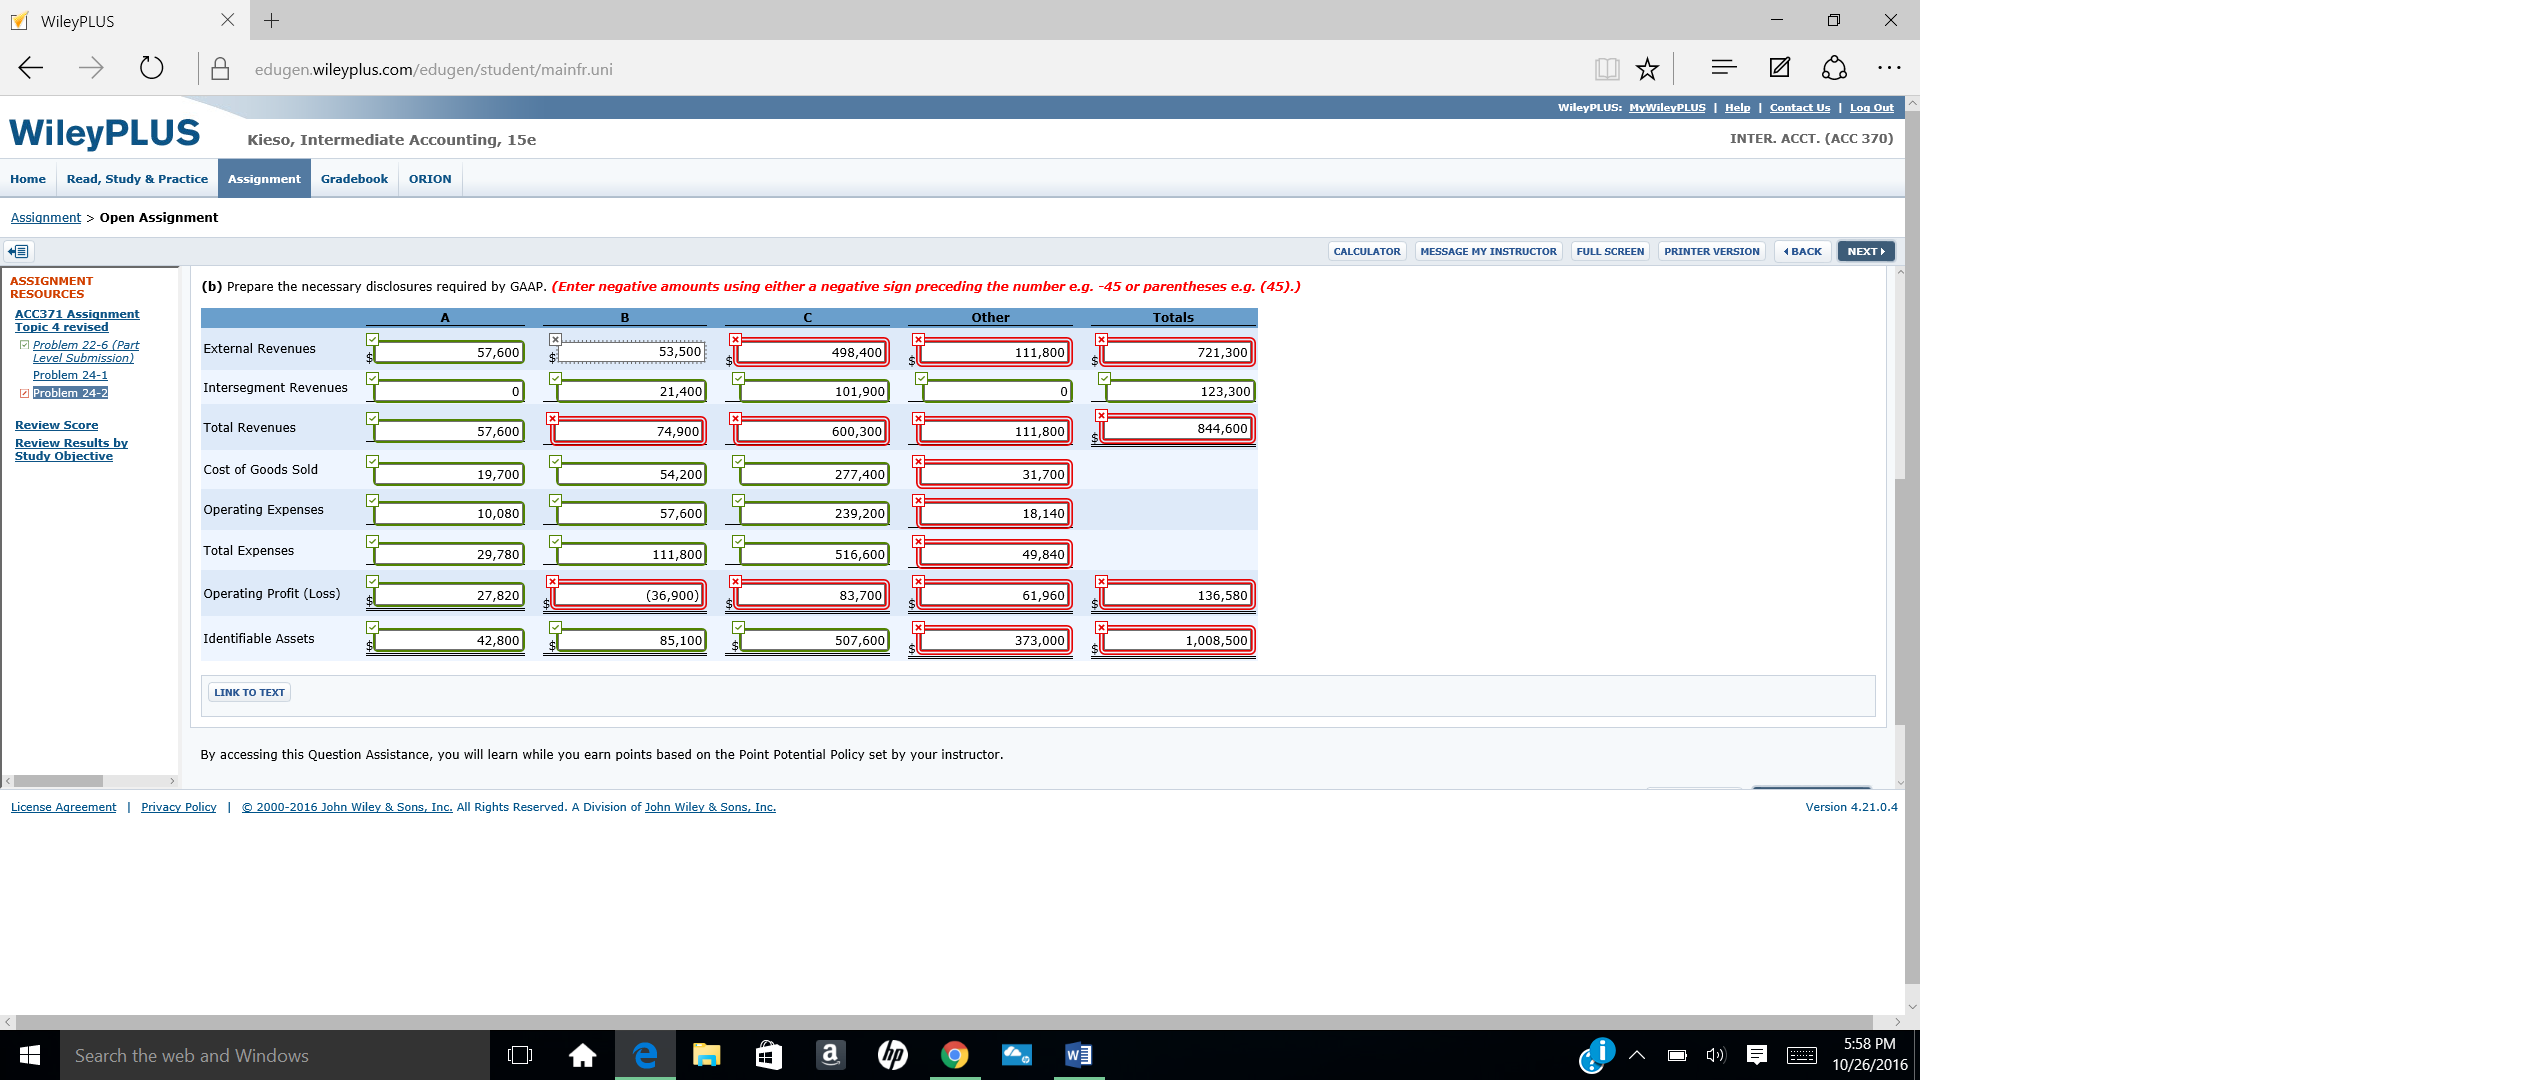Image resolution: width=2526 pixels, height=1080 pixels.
Task: Click the green check beside A External Revenues
Action: (x=372, y=339)
